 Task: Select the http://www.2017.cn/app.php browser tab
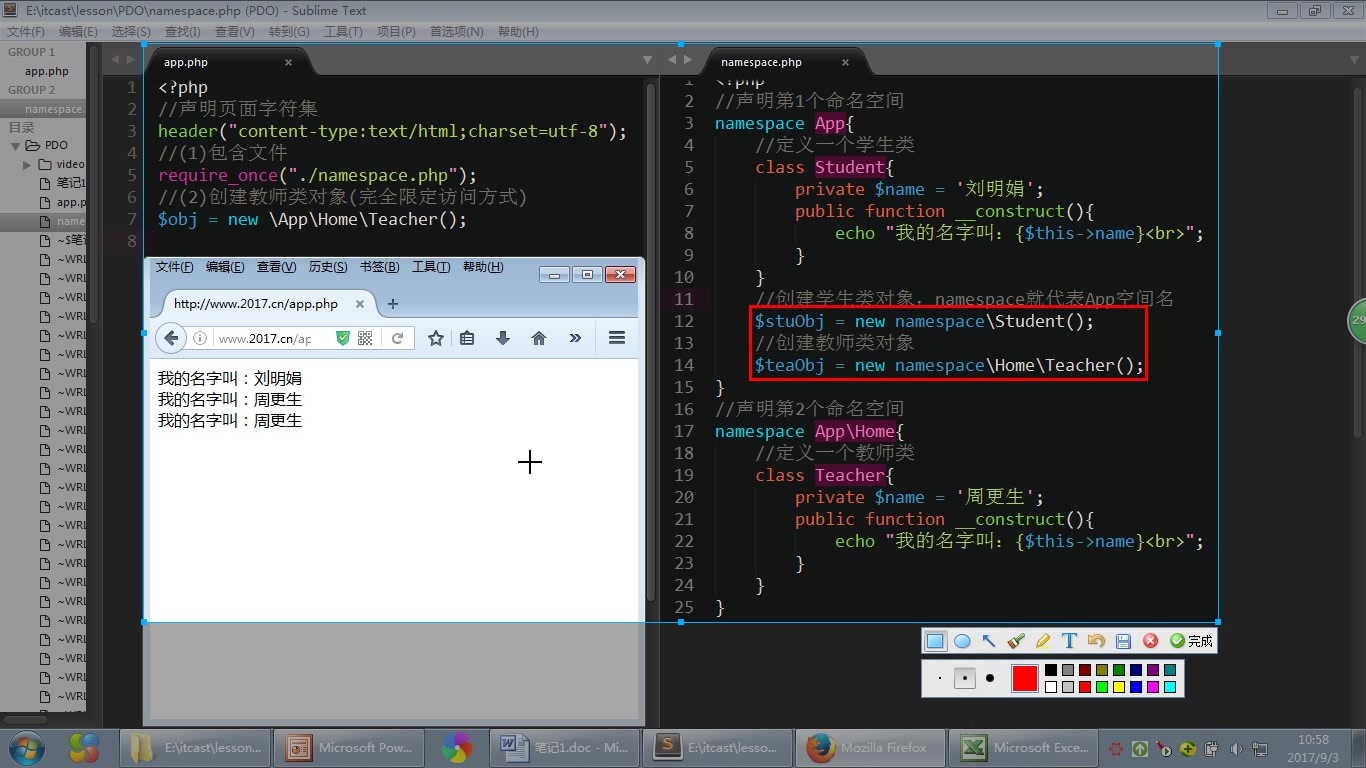tap(264, 304)
